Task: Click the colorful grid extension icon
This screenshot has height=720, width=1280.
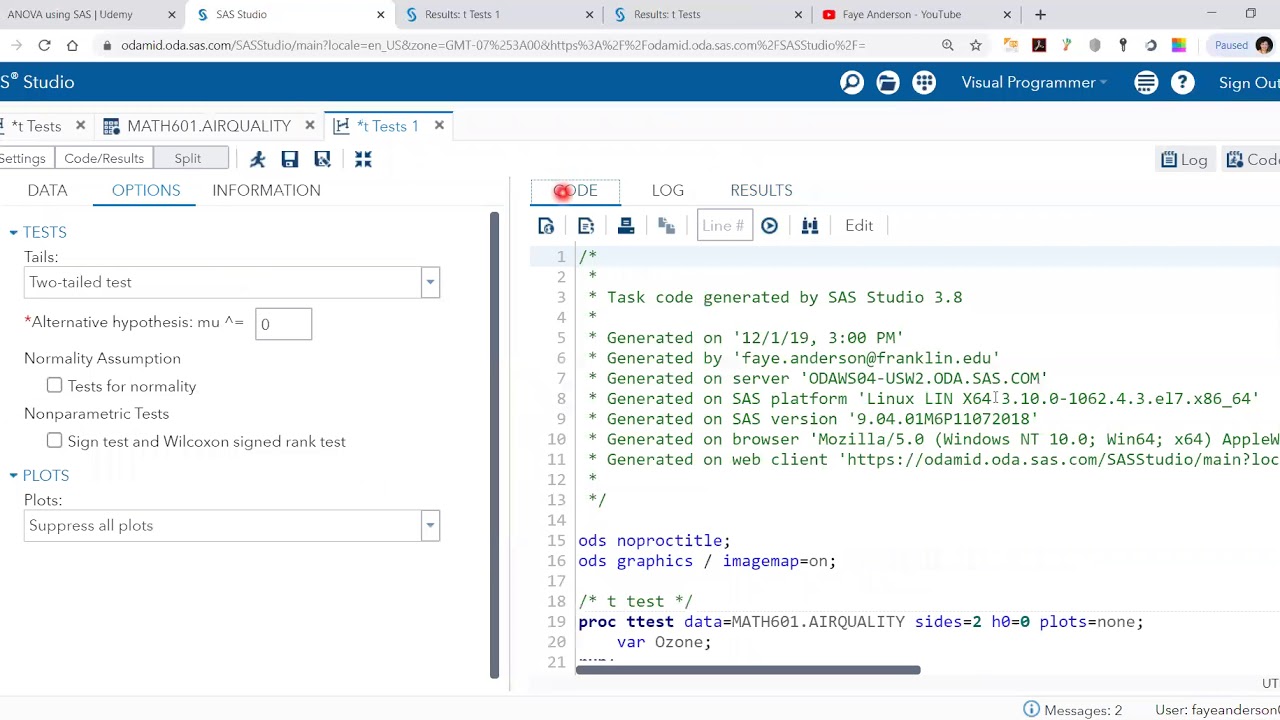Action: click(x=1179, y=45)
